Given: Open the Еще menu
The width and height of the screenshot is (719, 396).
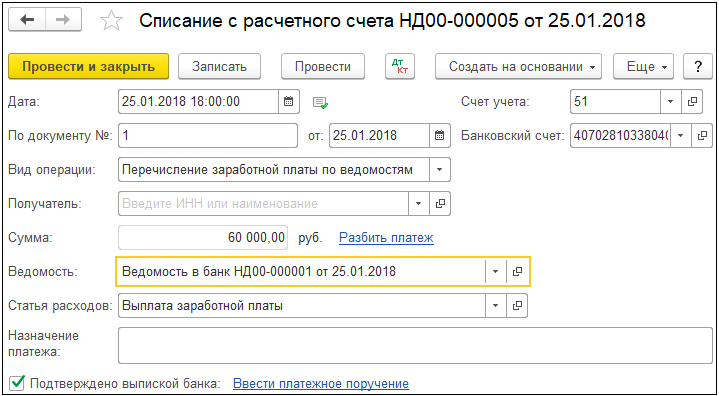Looking at the screenshot, I should [x=643, y=66].
